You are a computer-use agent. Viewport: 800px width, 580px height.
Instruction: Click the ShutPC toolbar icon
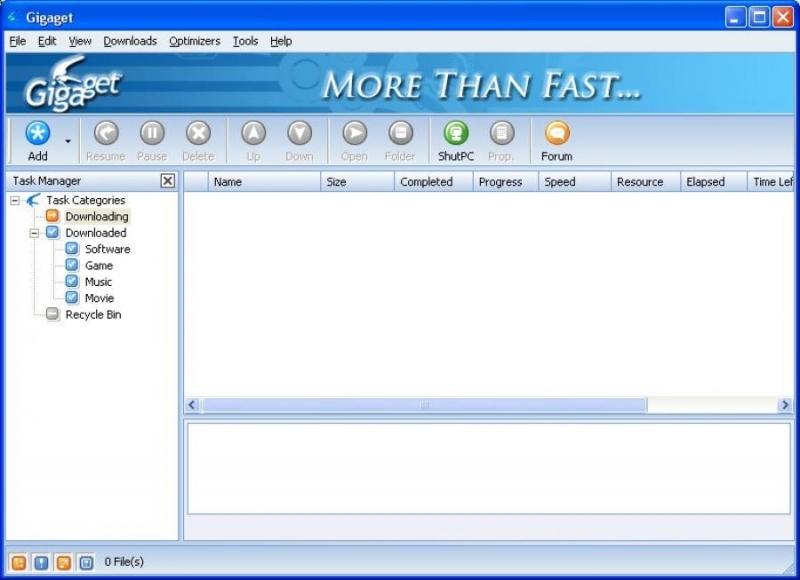(456, 134)
